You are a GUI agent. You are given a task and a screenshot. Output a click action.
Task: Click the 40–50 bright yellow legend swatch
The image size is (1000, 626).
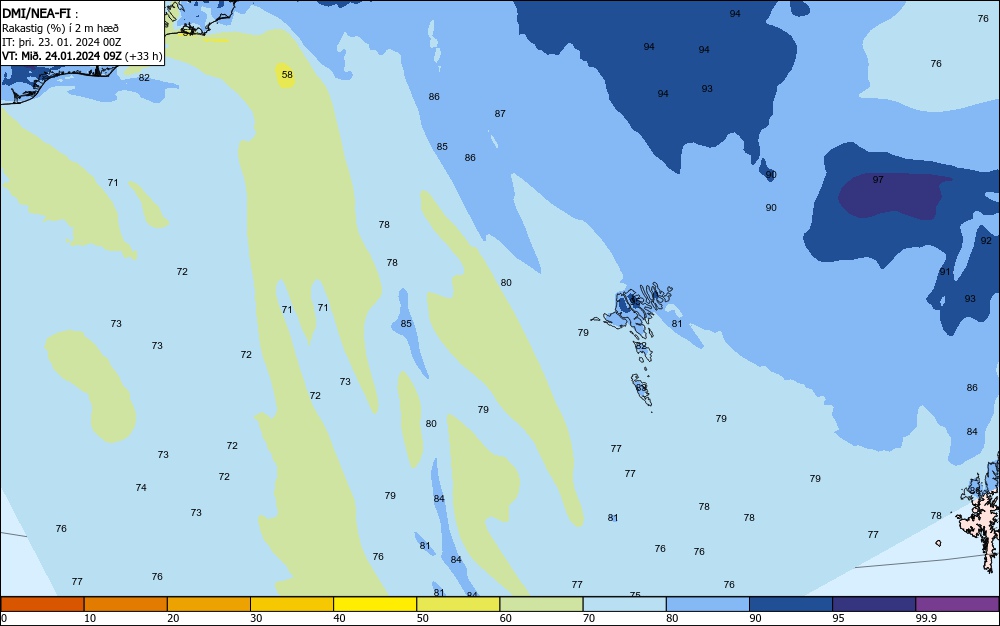point(375,604)
